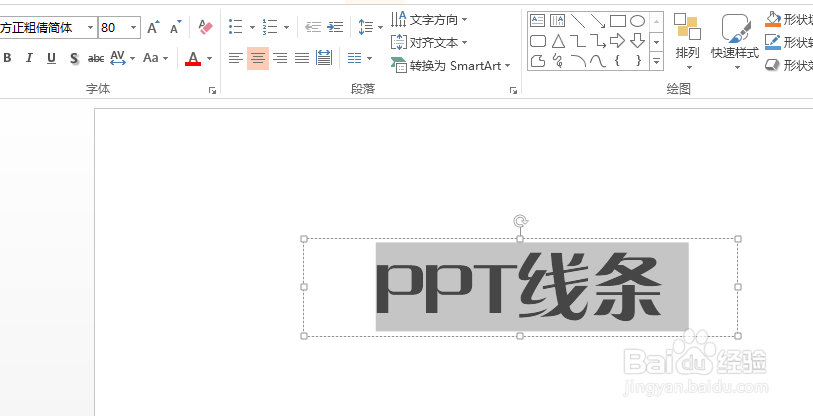Open 文字方向 text direction menu
This screenshot has height=416, width=813.
click(x=429, y=20)
